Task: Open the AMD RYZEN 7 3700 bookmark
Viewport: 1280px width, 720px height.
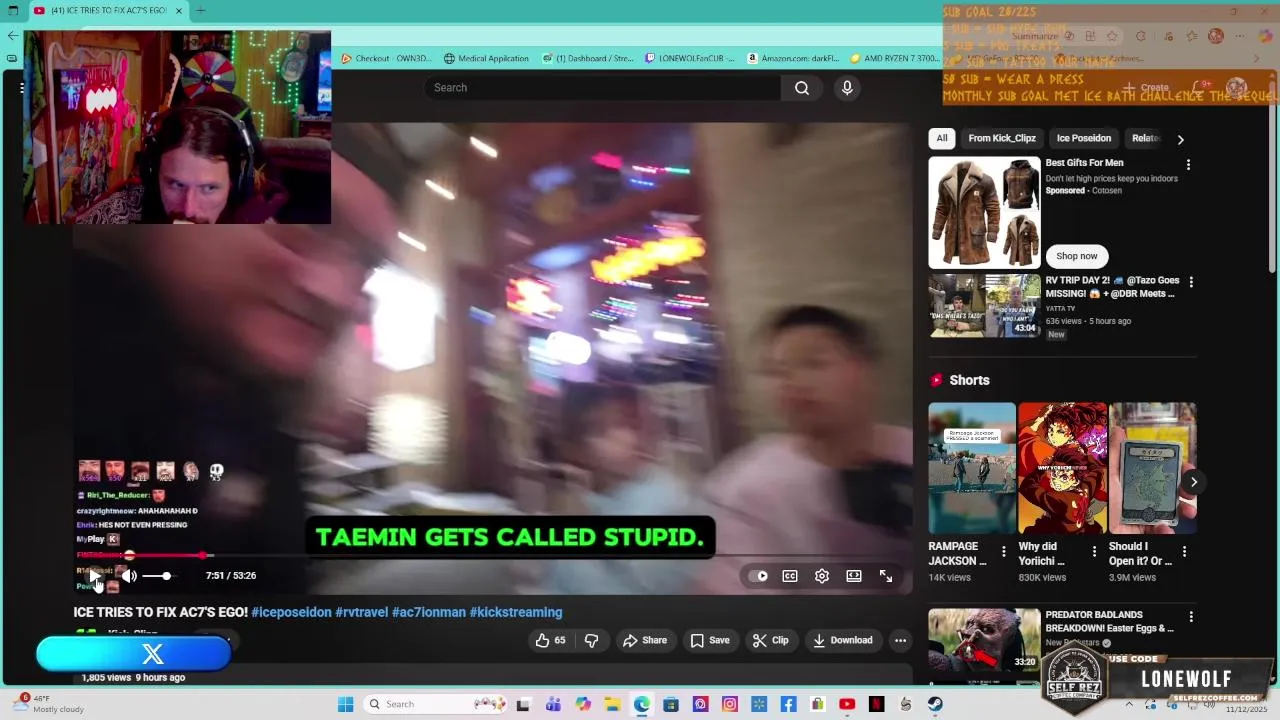Action: pyautogui.click(x=893, y=58)
